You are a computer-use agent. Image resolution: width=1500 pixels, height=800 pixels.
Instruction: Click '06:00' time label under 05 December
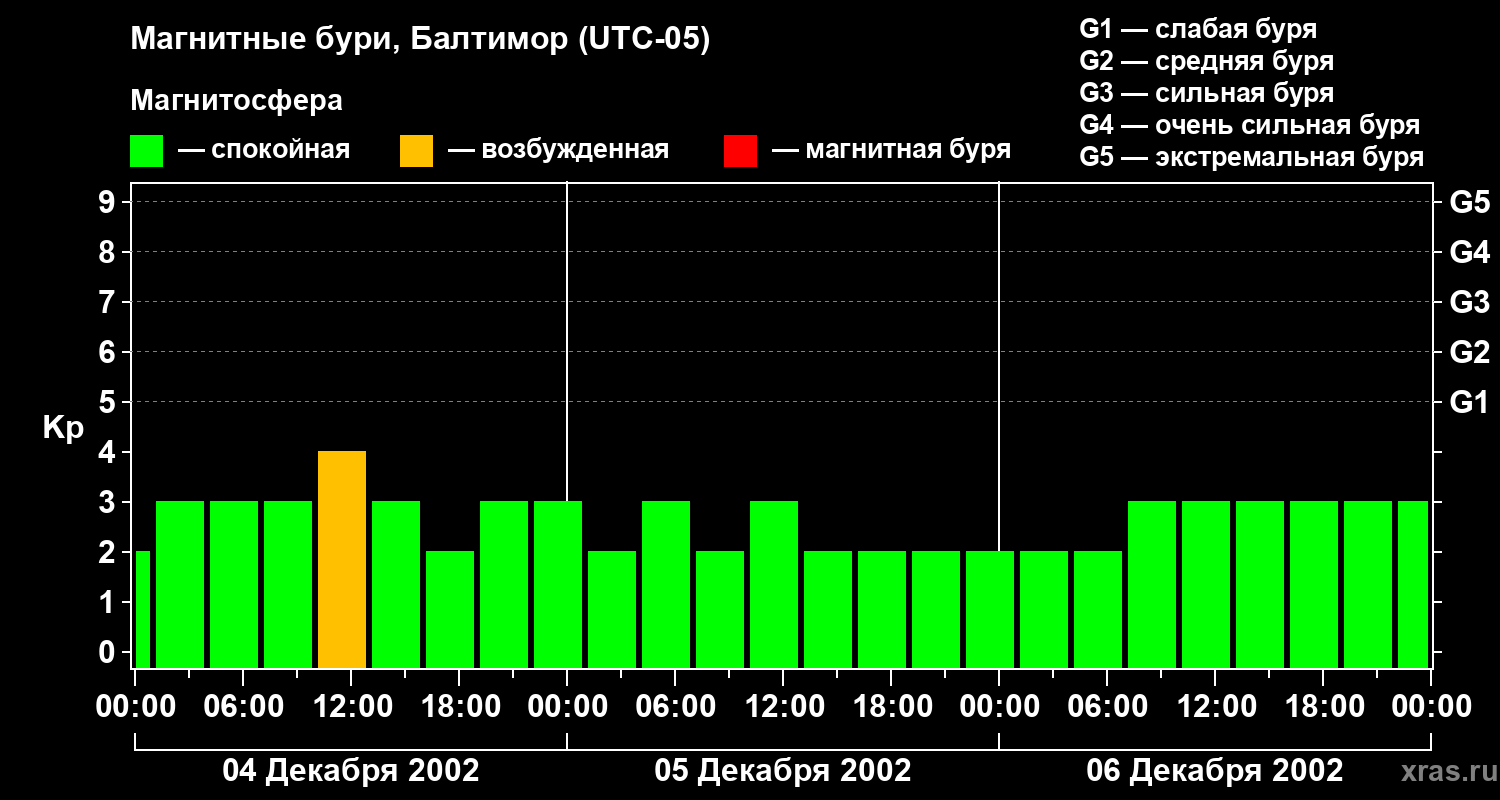pos(675,707)
